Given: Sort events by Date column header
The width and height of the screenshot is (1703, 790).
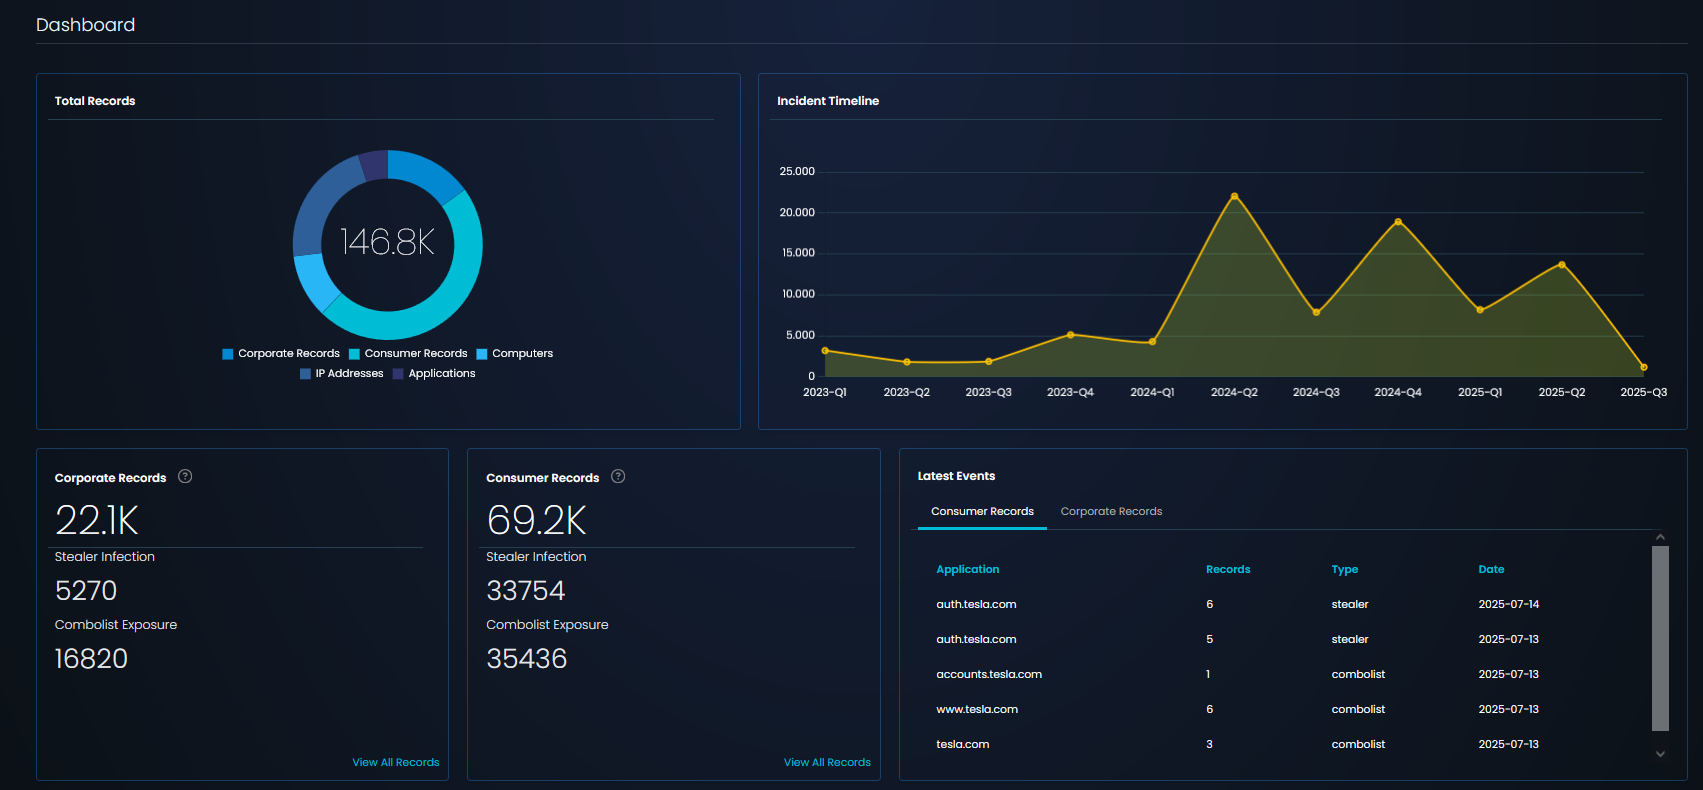Looking at the screenshot, I should click(x=1490, y=570).
